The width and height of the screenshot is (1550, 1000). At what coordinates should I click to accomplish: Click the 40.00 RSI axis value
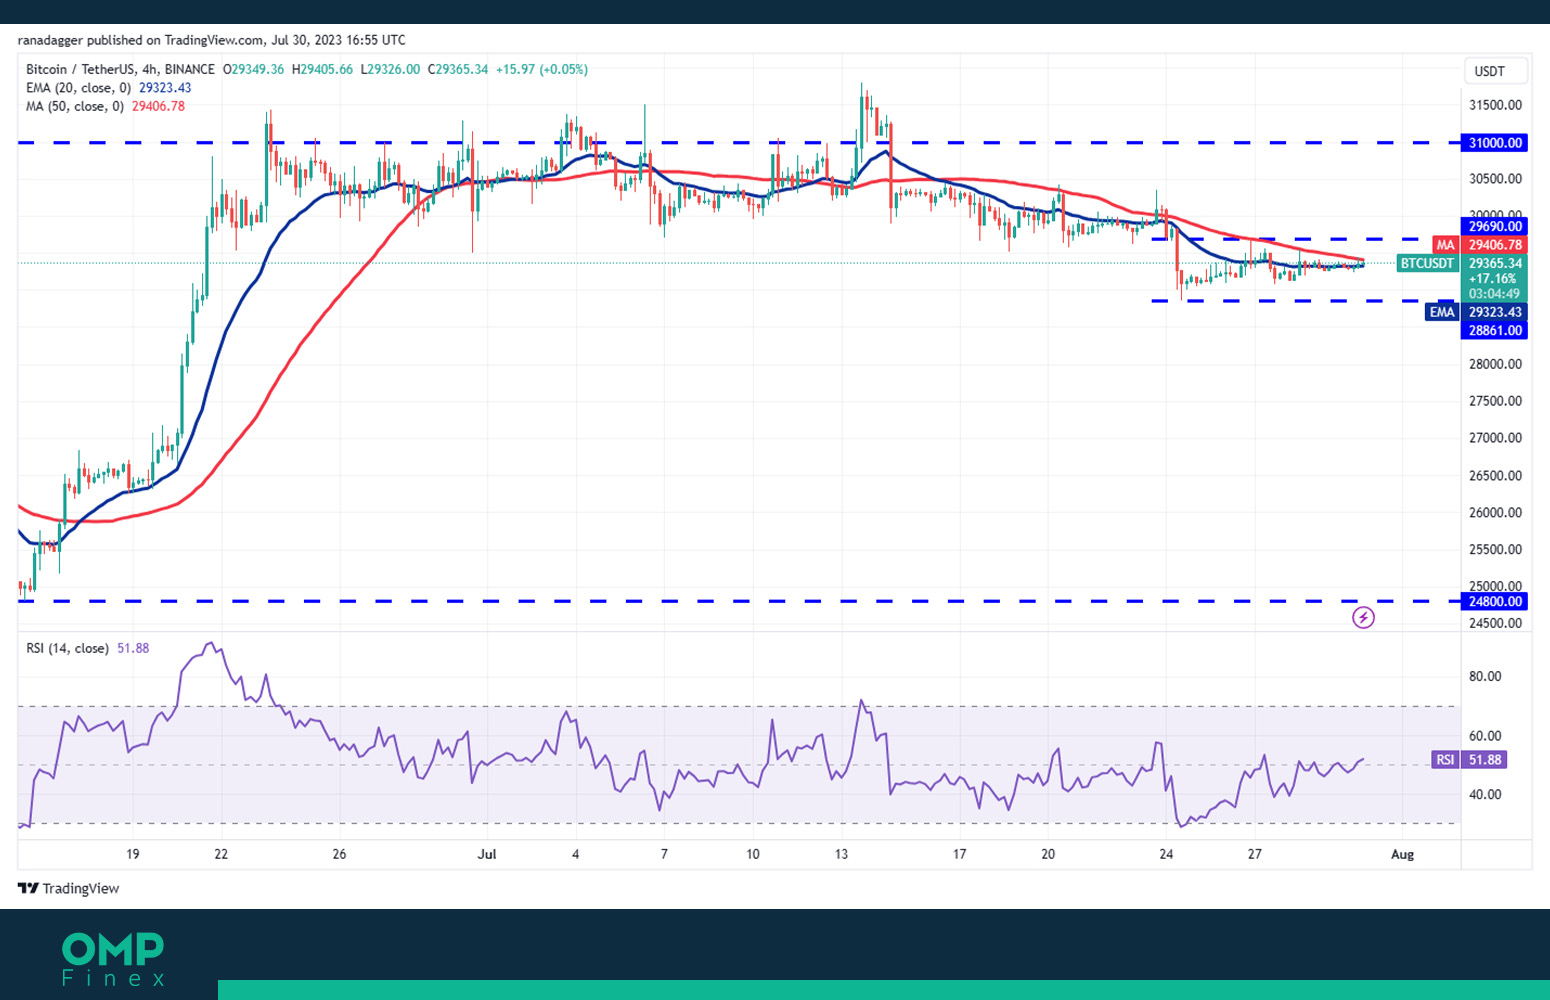pos(1485,794)
